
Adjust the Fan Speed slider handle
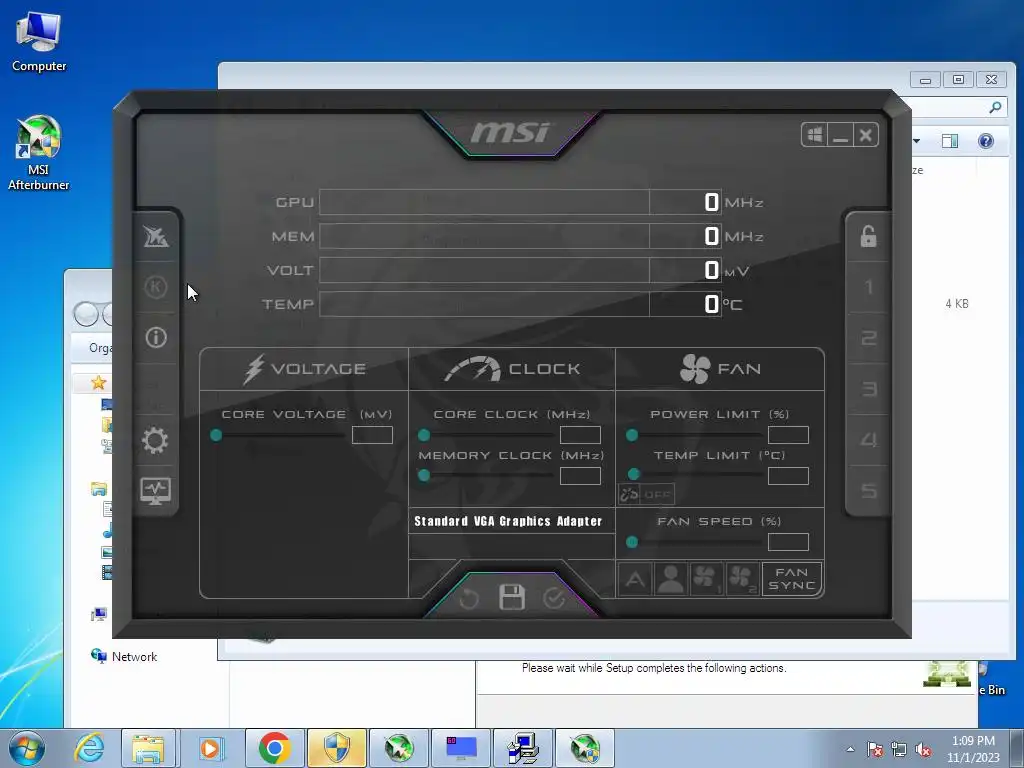(632, 542)
